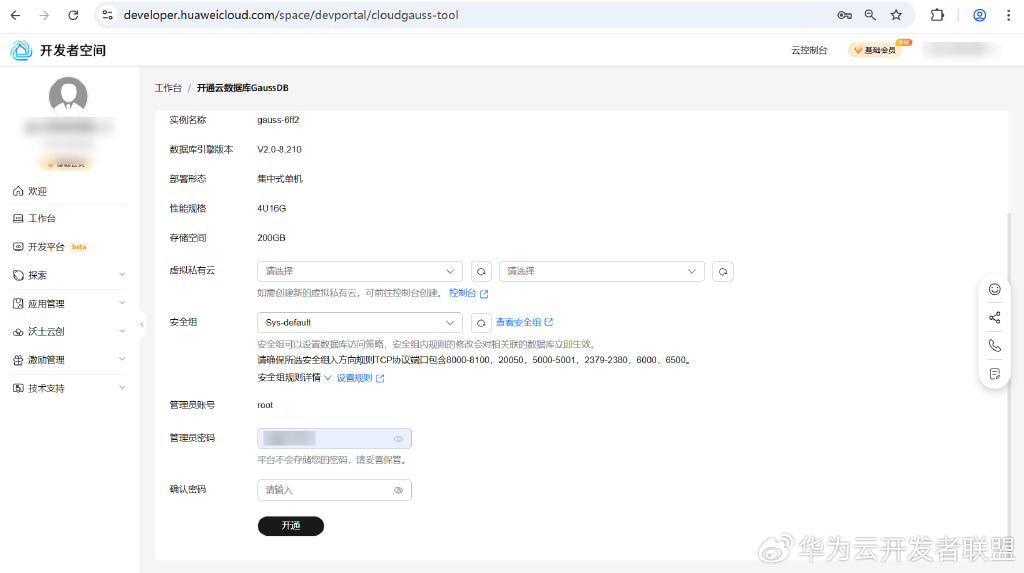The width and height of the screenshot is (1024, 573).
Task: Show the 管理员密码 with eye icon
Action: [398, 439]
